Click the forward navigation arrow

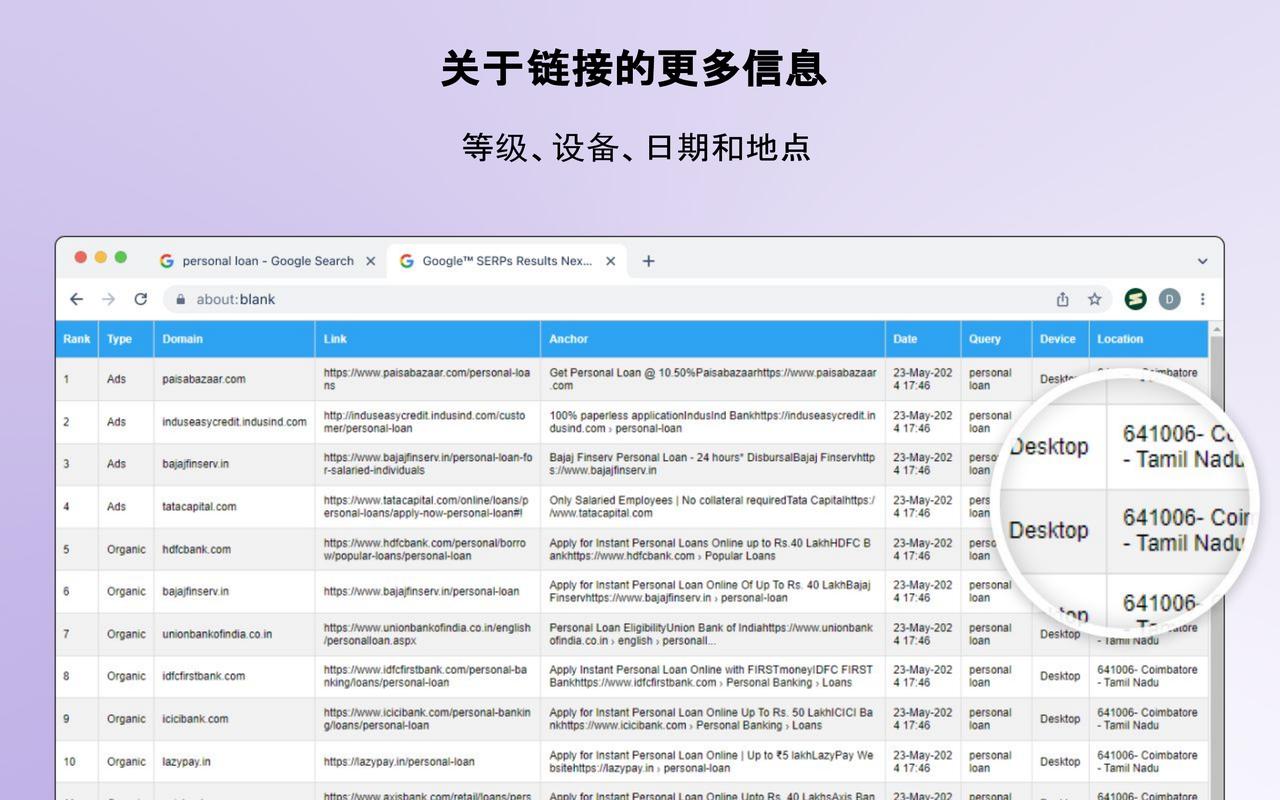108,299
